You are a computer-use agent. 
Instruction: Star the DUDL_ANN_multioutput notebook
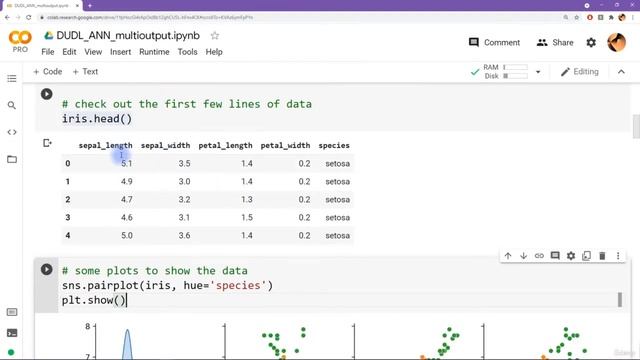(215, 36)
